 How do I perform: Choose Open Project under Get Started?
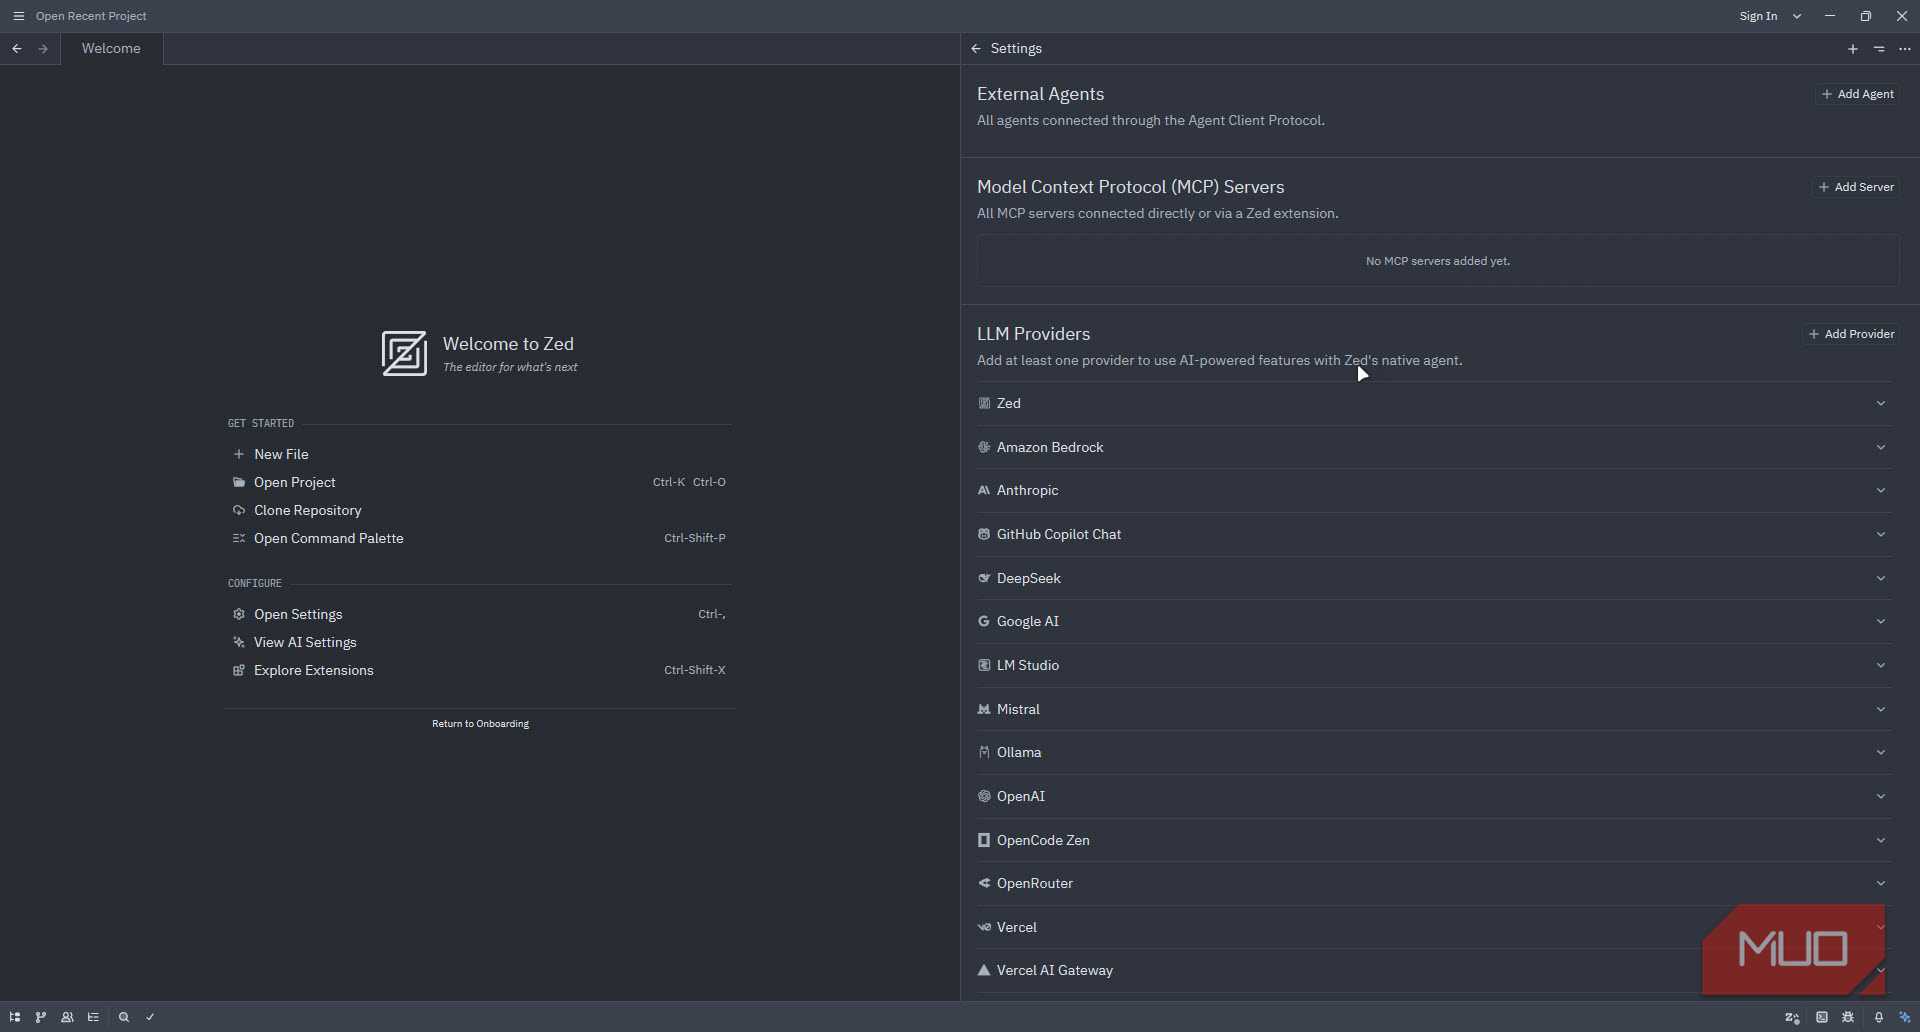coord(479,482)
